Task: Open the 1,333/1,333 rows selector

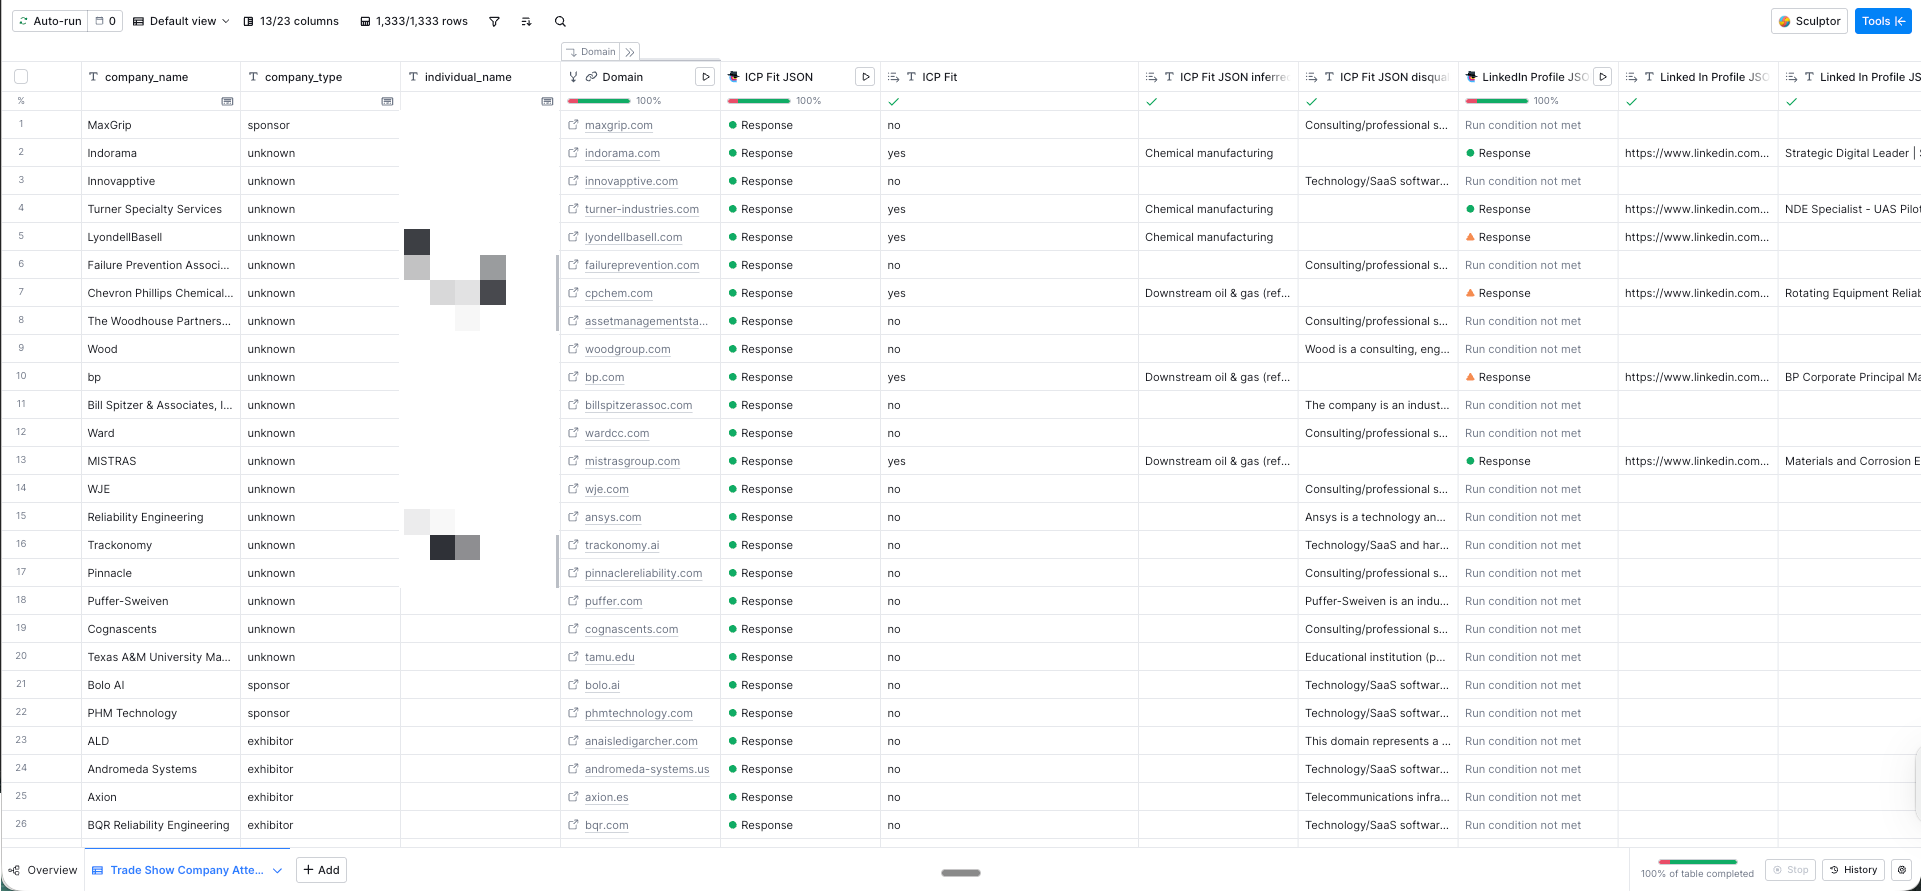Action: coord(414,21)
